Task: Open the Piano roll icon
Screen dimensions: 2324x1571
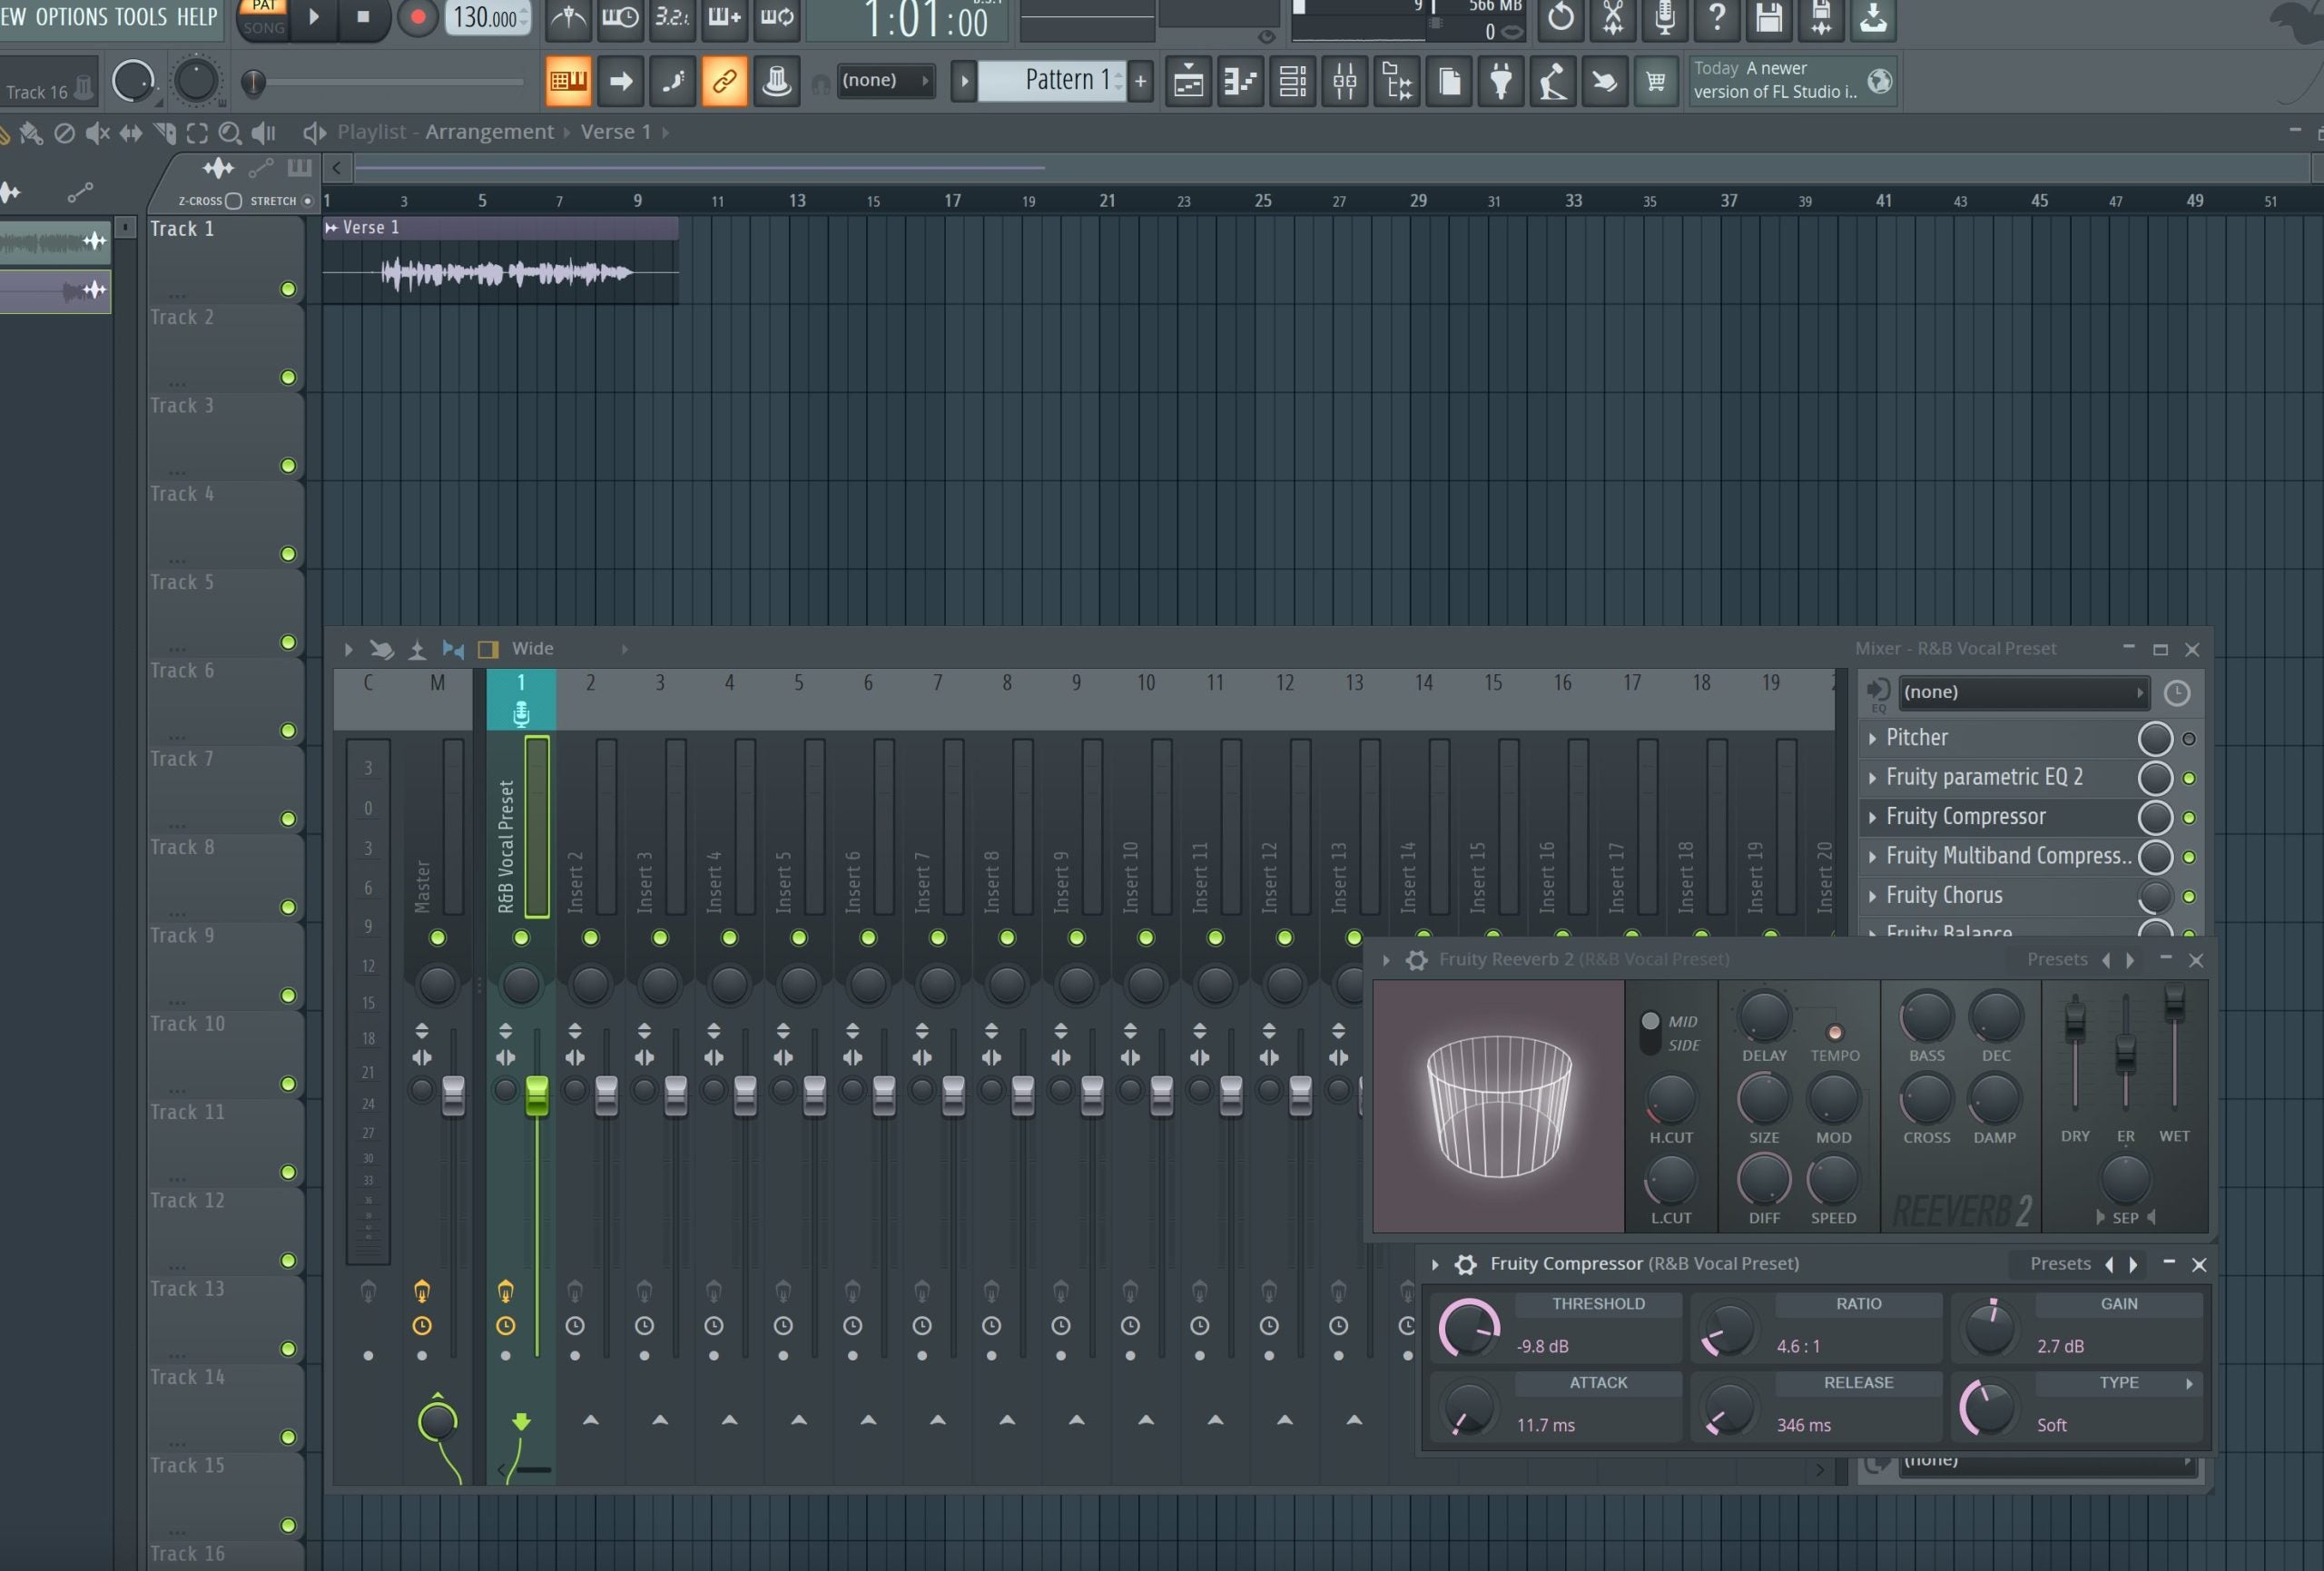Action: [x=1240, y=81]
